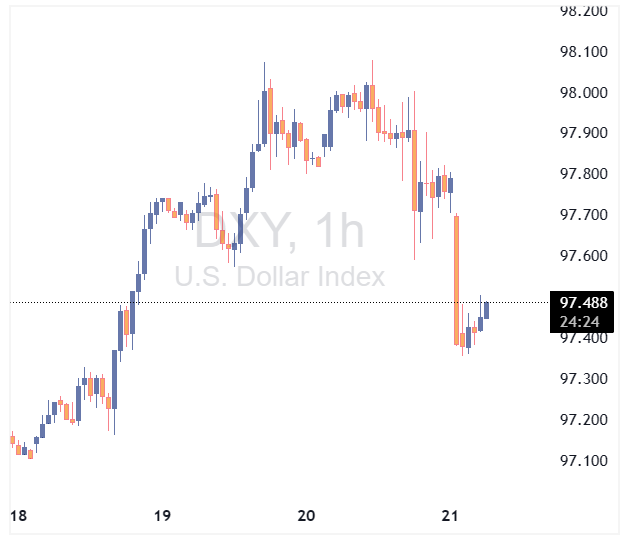Click the 97.800 price axis label
The width and height of the screenshot is (629, 552).
(584, 174)
